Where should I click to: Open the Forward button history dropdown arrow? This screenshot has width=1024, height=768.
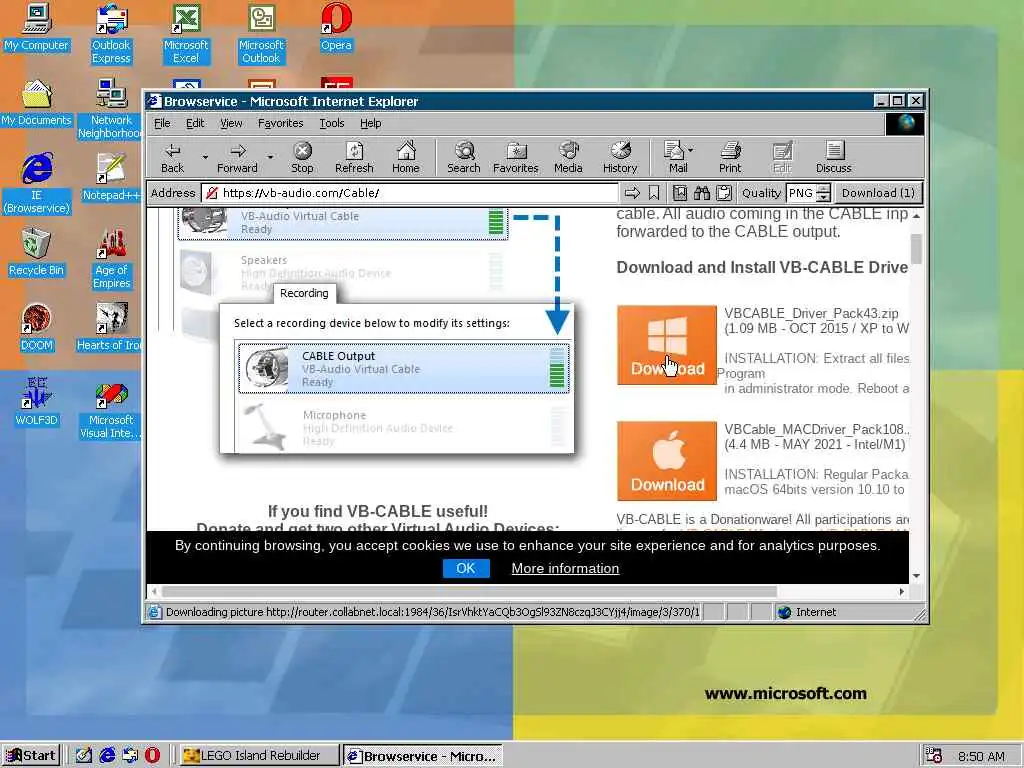(x=270, y=157)
